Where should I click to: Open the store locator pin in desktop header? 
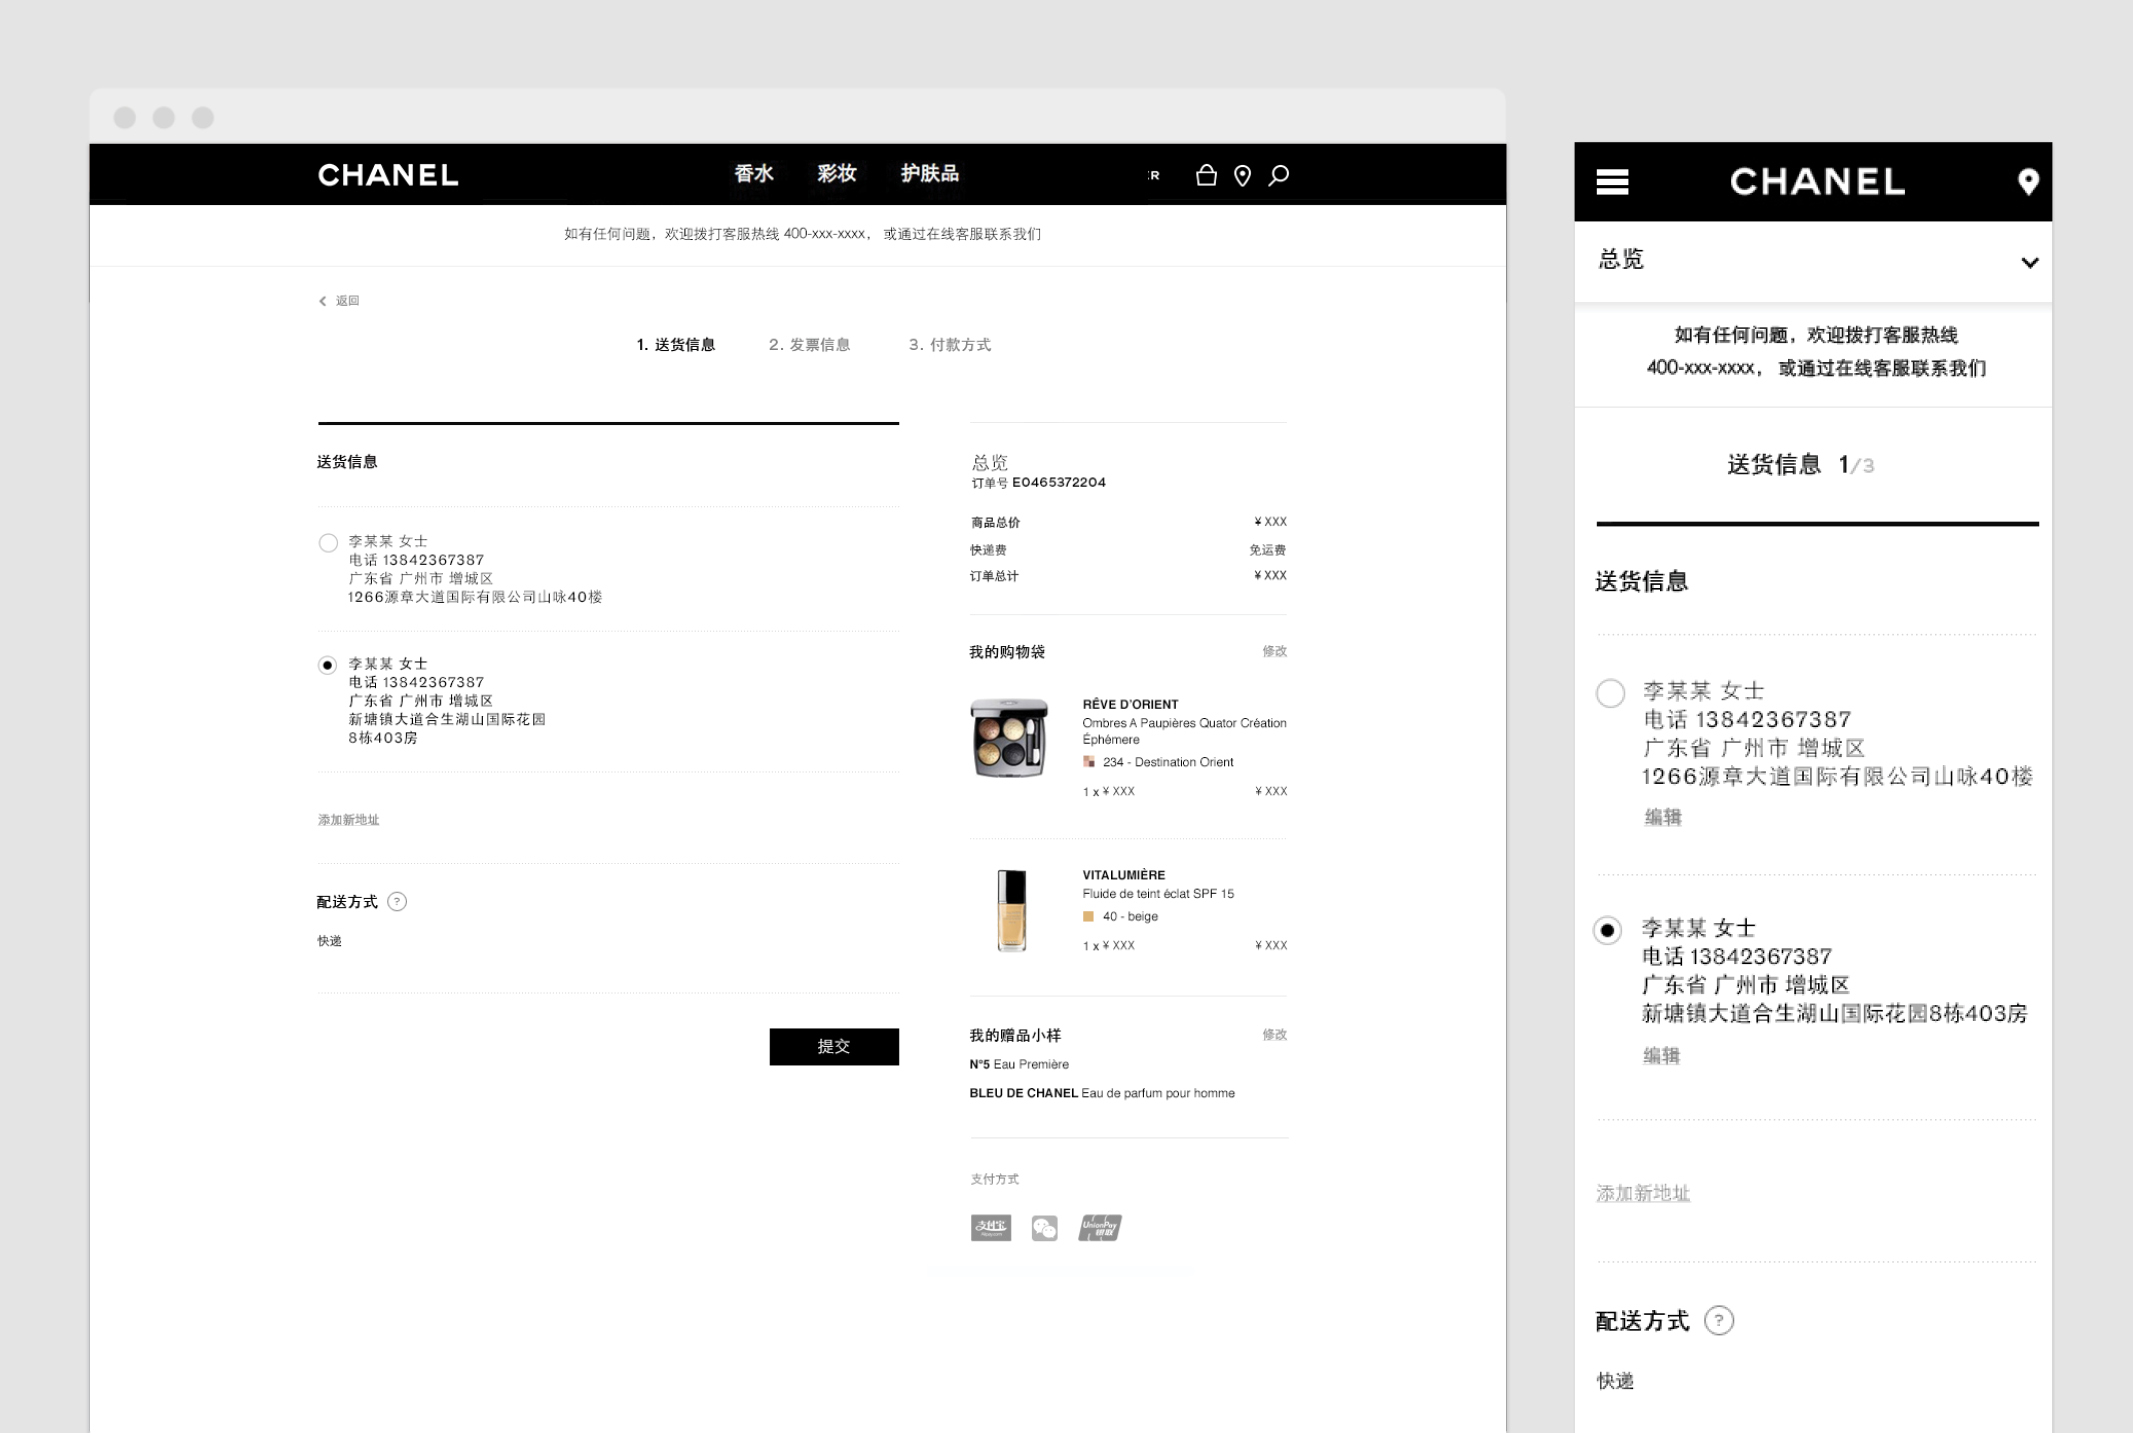pos(1242,176)
